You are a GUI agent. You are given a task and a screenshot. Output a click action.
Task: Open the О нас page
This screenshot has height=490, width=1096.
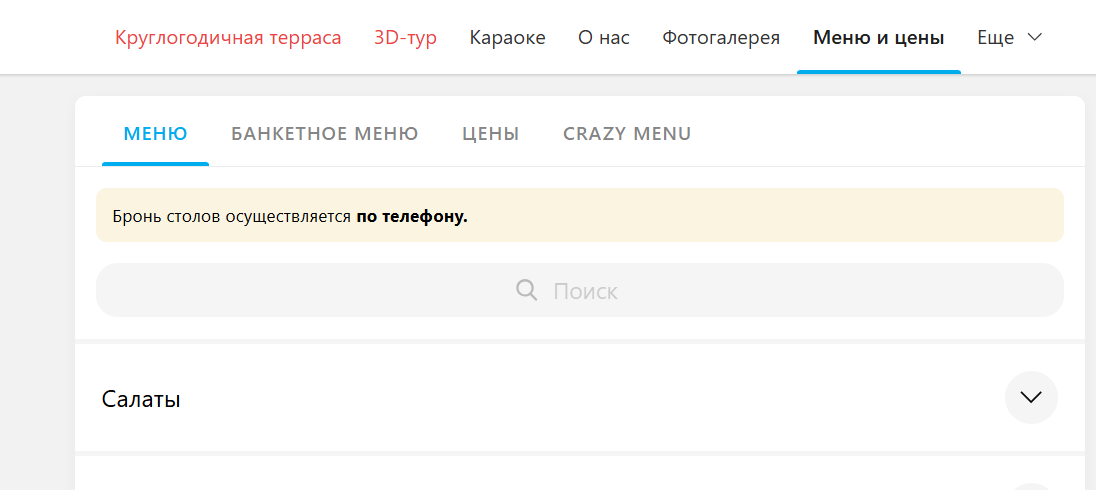[x=604, y=38]
